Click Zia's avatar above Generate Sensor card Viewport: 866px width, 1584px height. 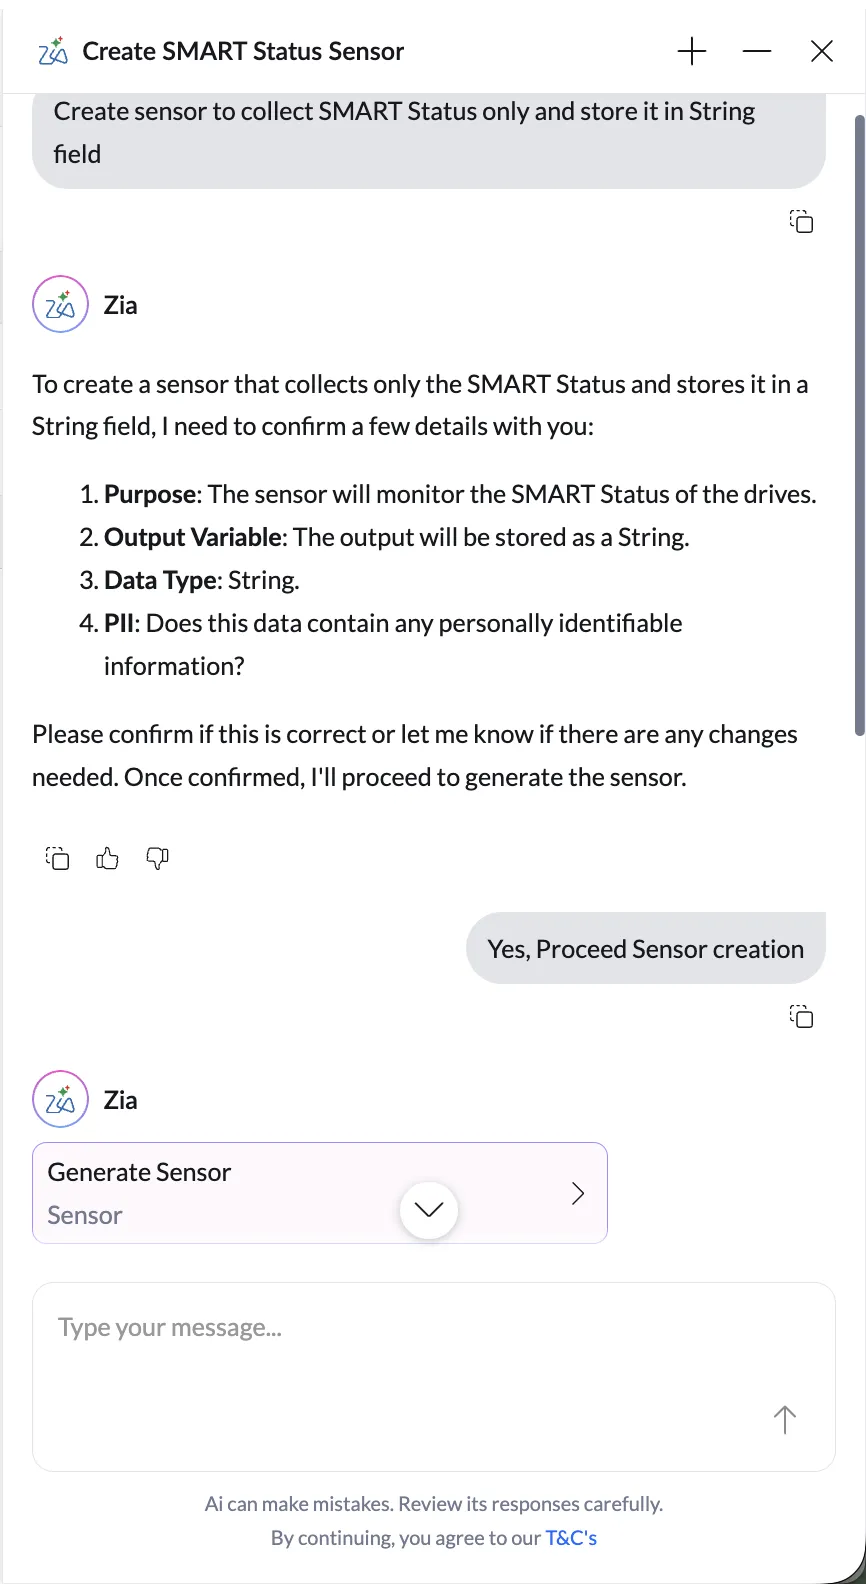(60, 1099)
